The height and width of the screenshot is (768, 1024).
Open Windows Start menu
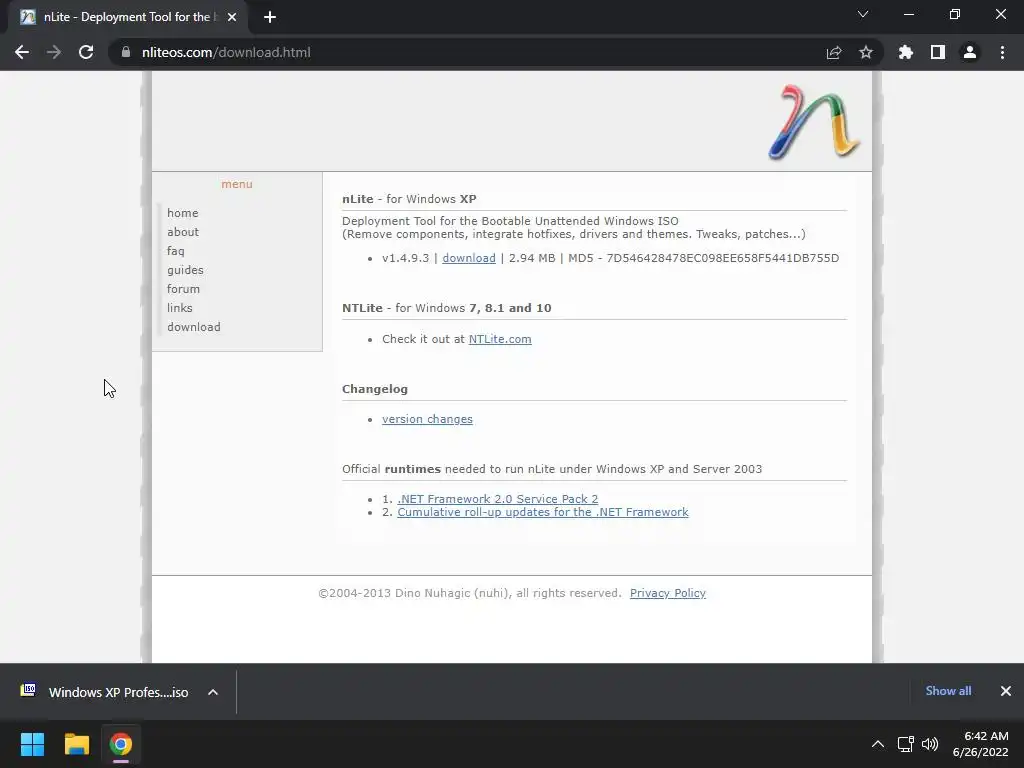[32, 744]
